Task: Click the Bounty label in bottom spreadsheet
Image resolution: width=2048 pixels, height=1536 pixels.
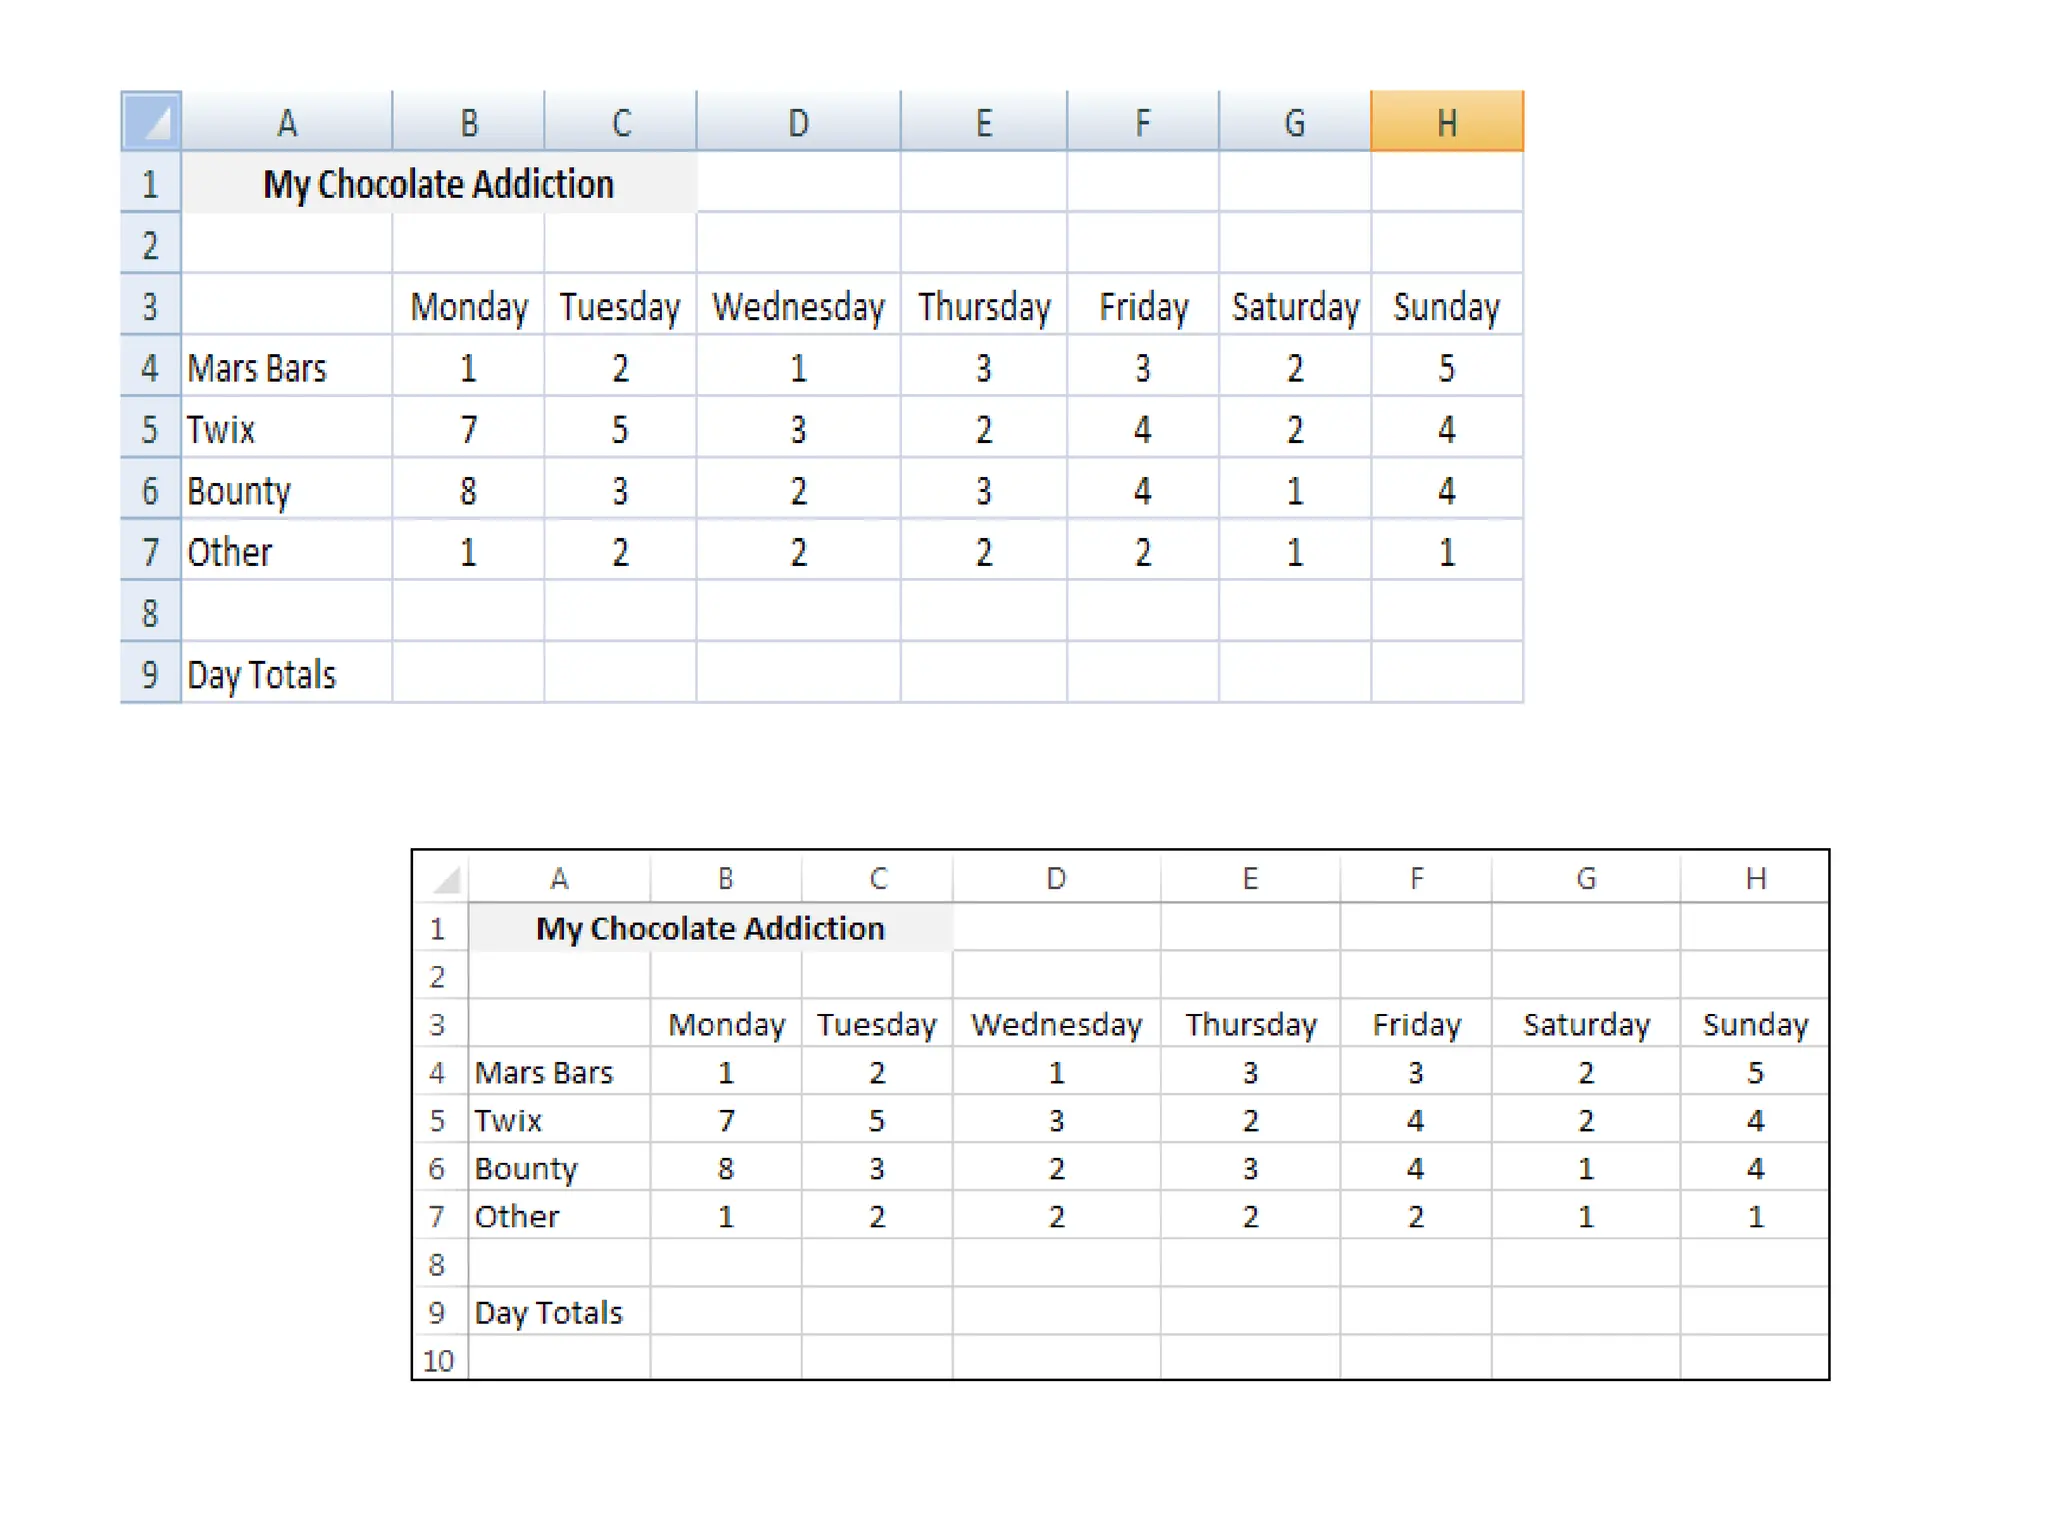Action: (x=526, y=1168)
